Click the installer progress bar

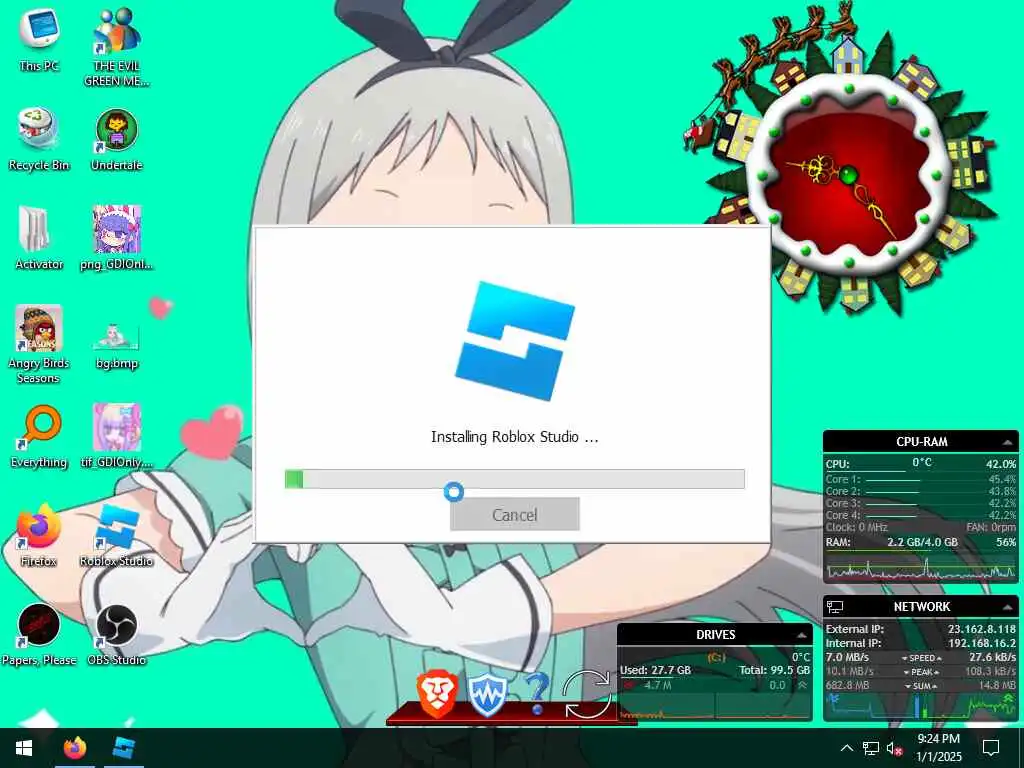515,479
